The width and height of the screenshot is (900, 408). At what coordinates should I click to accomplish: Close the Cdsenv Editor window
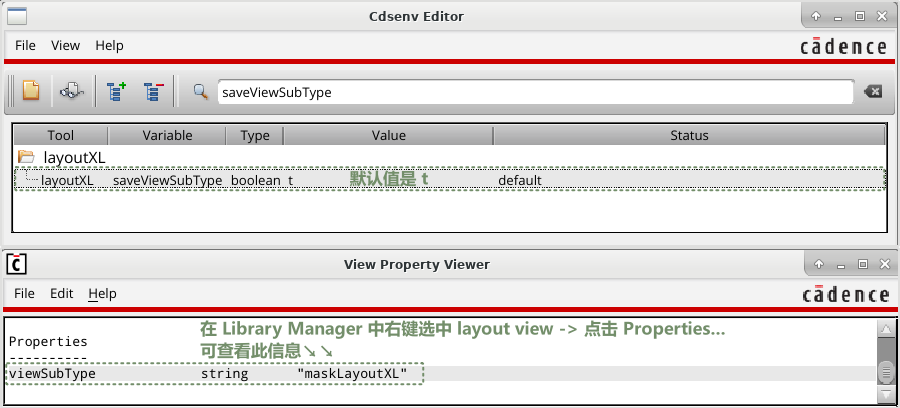[882, 16]
